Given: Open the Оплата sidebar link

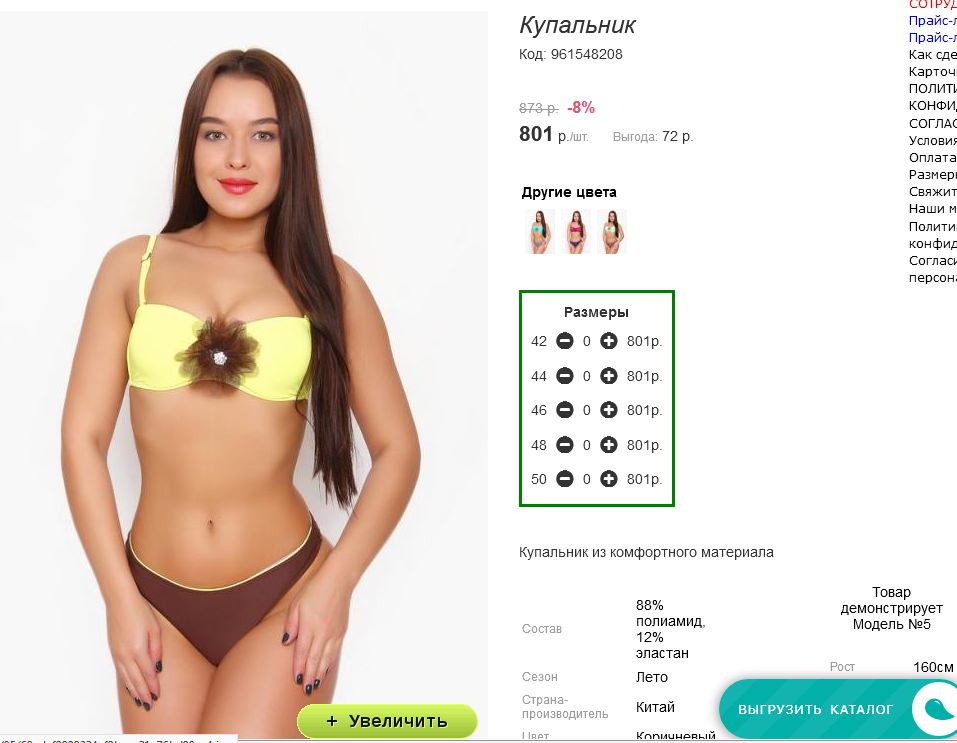Looking at the screenshot, I should 933,158.
